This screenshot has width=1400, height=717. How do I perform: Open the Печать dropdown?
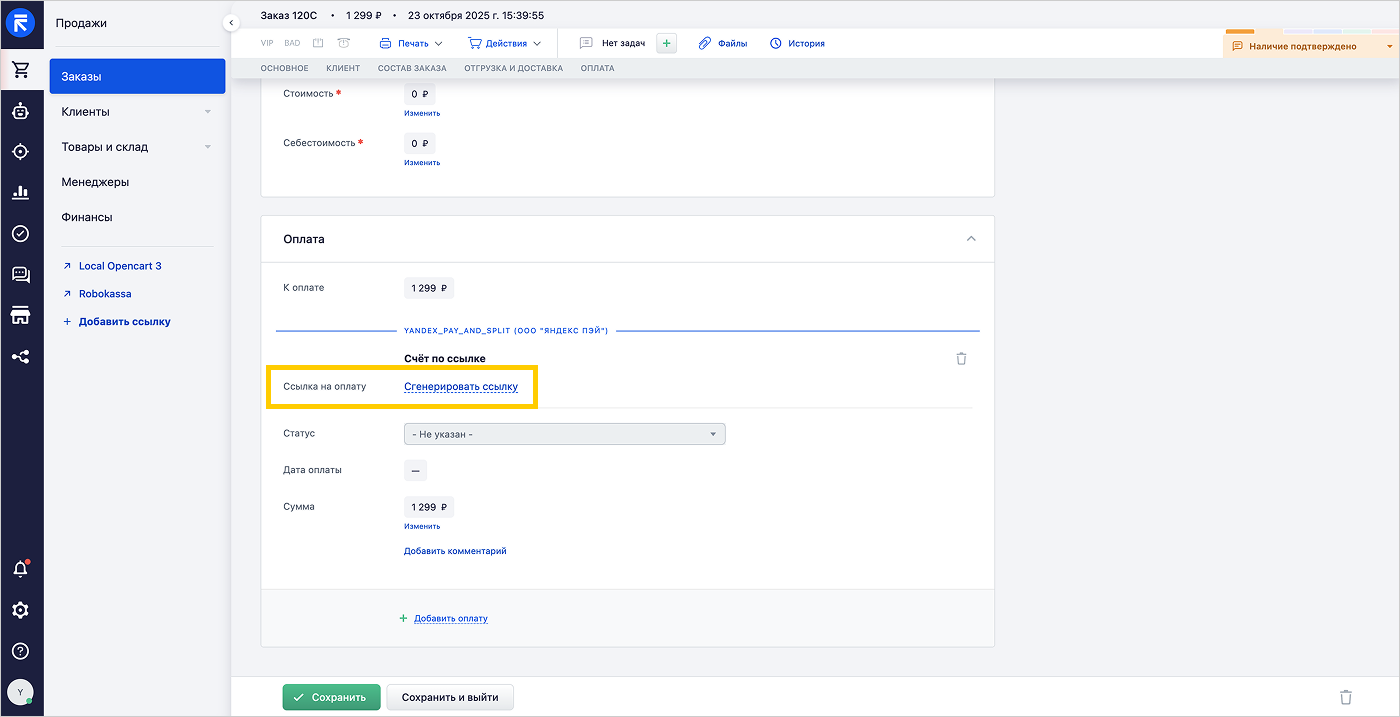coord(411,43)
